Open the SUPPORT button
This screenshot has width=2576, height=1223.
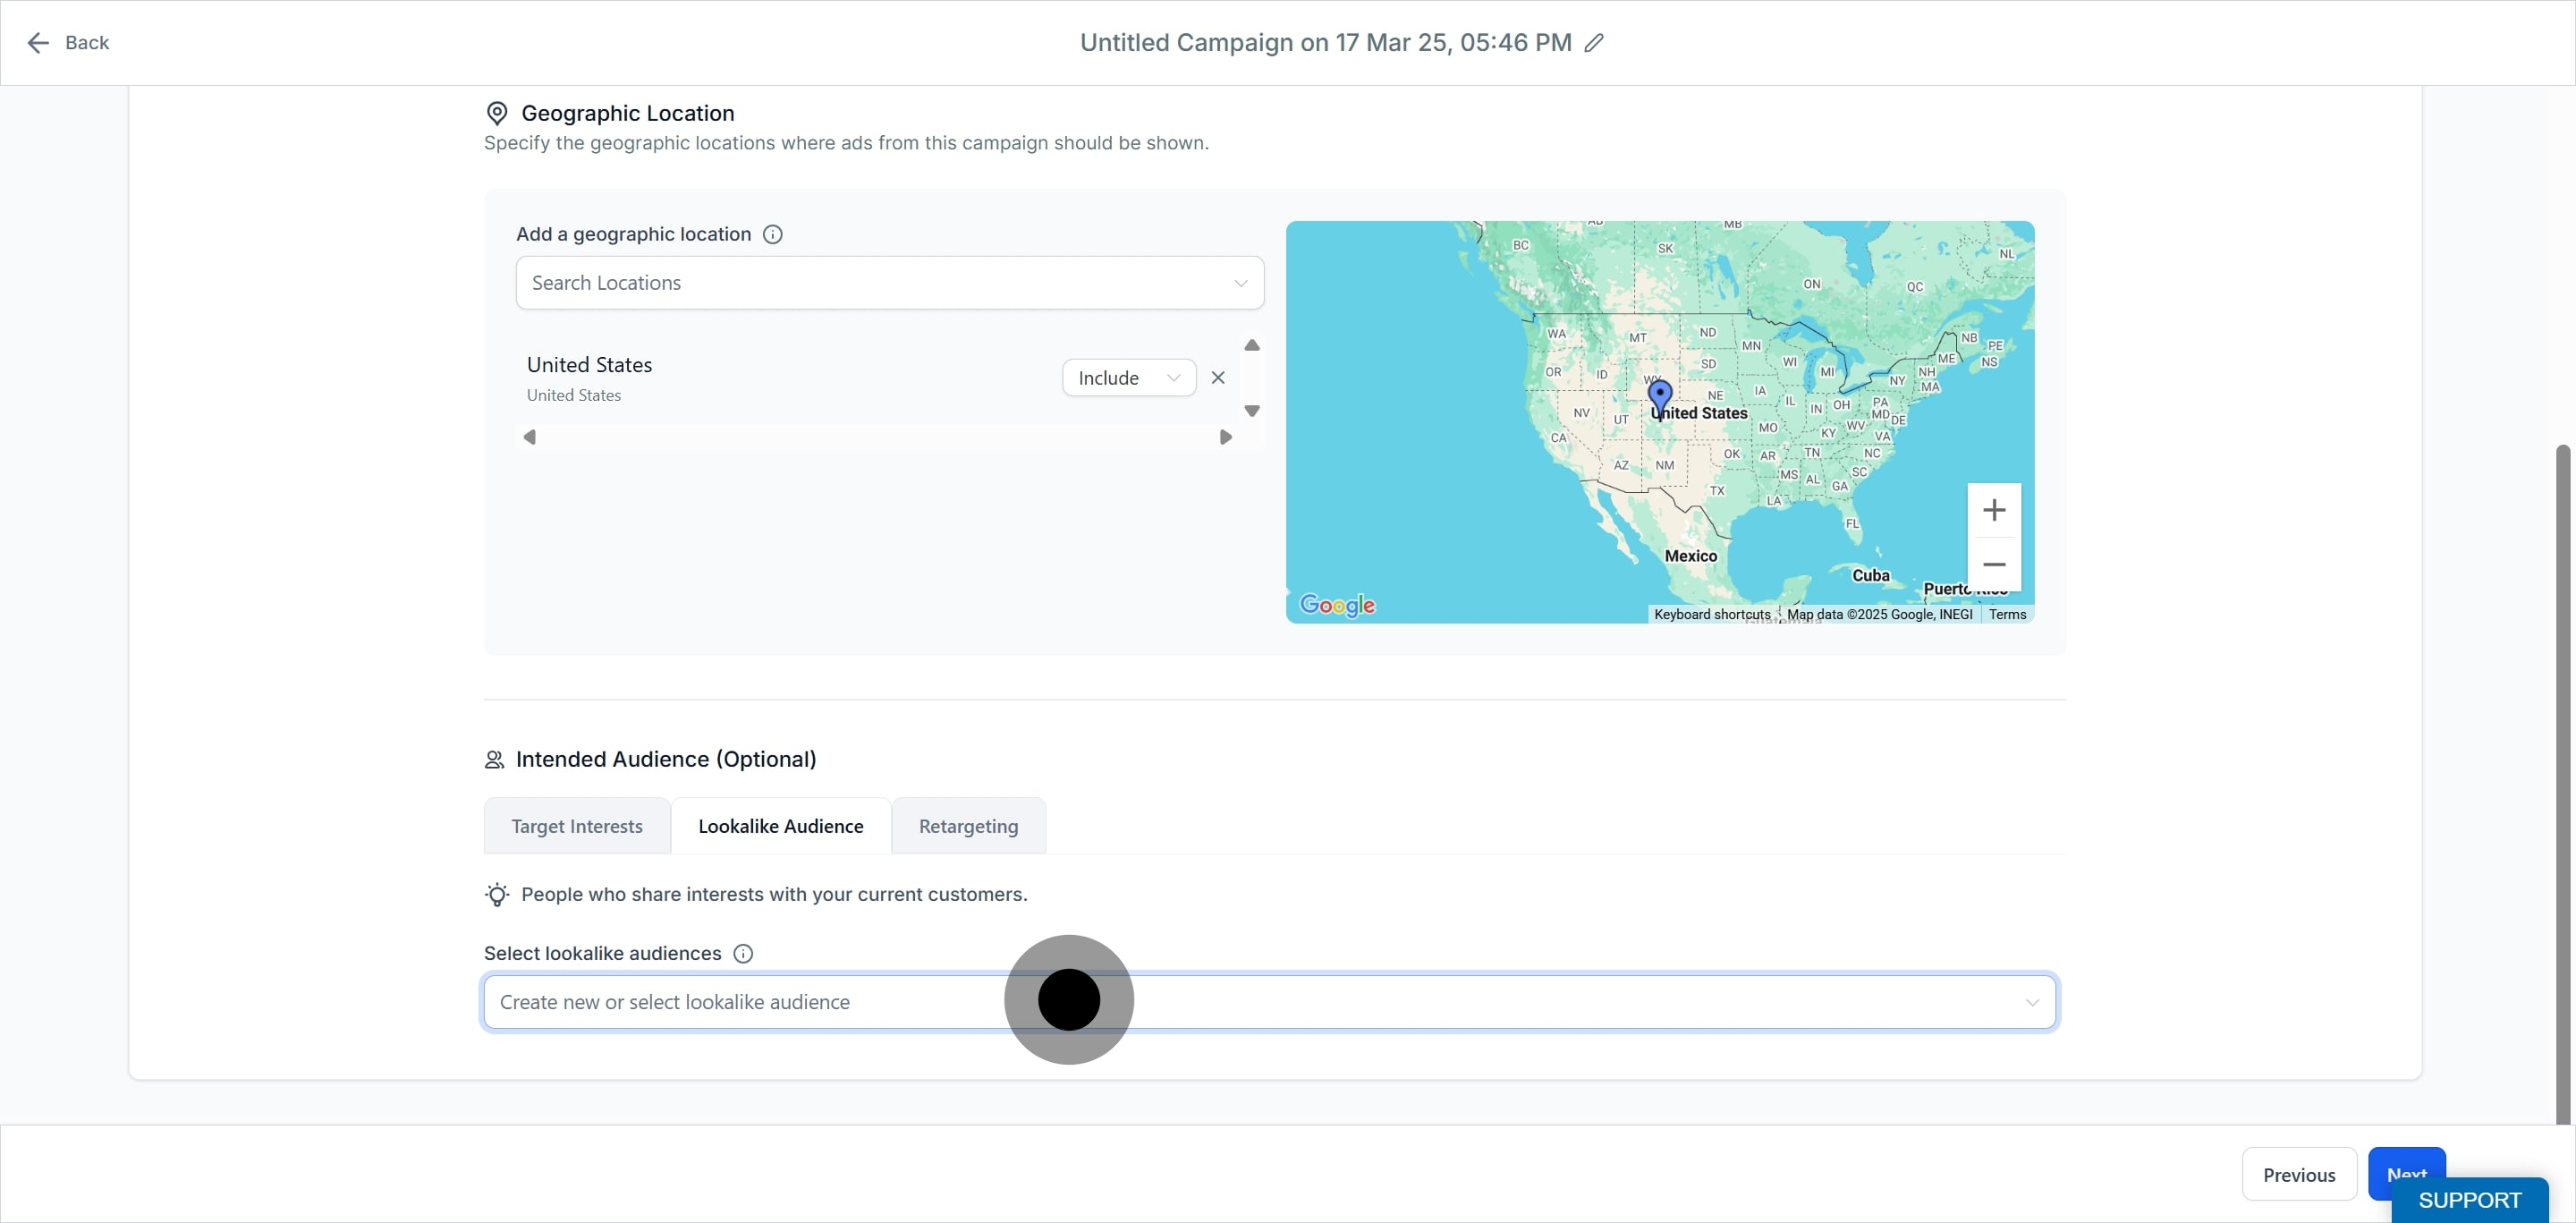[x=2470, y=1200]
